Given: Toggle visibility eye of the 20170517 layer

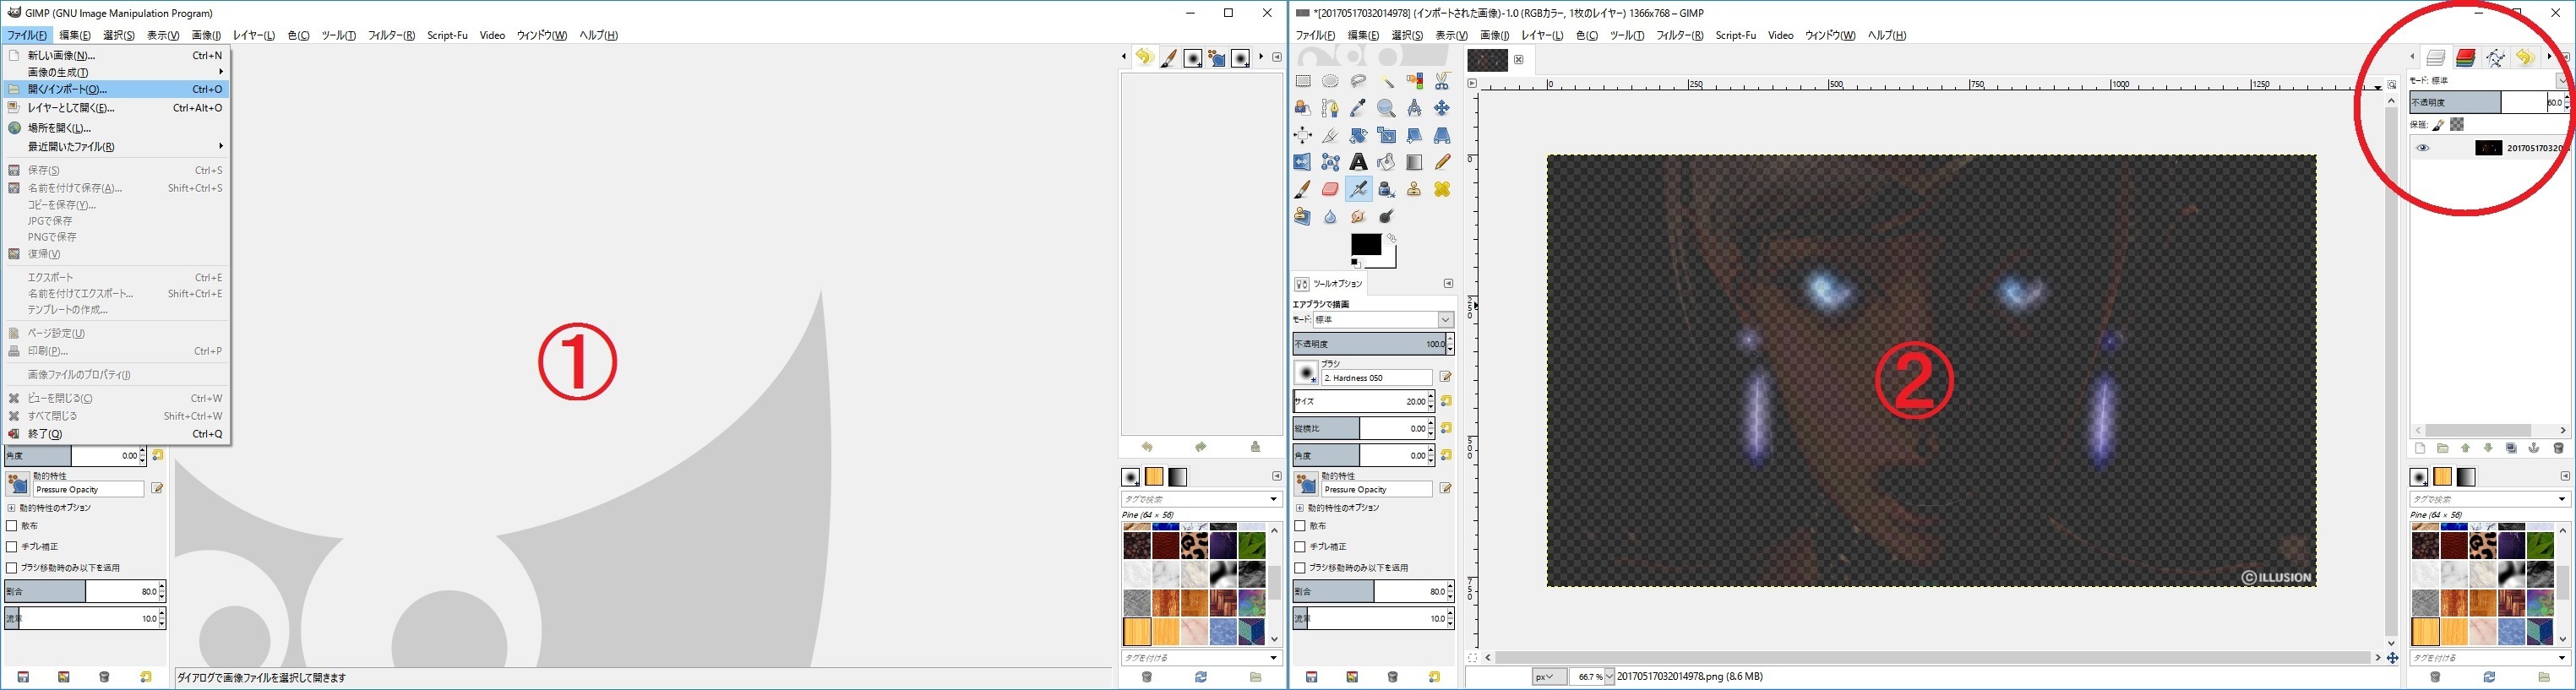Looking at the screenshot, I should pos(2422,148).
